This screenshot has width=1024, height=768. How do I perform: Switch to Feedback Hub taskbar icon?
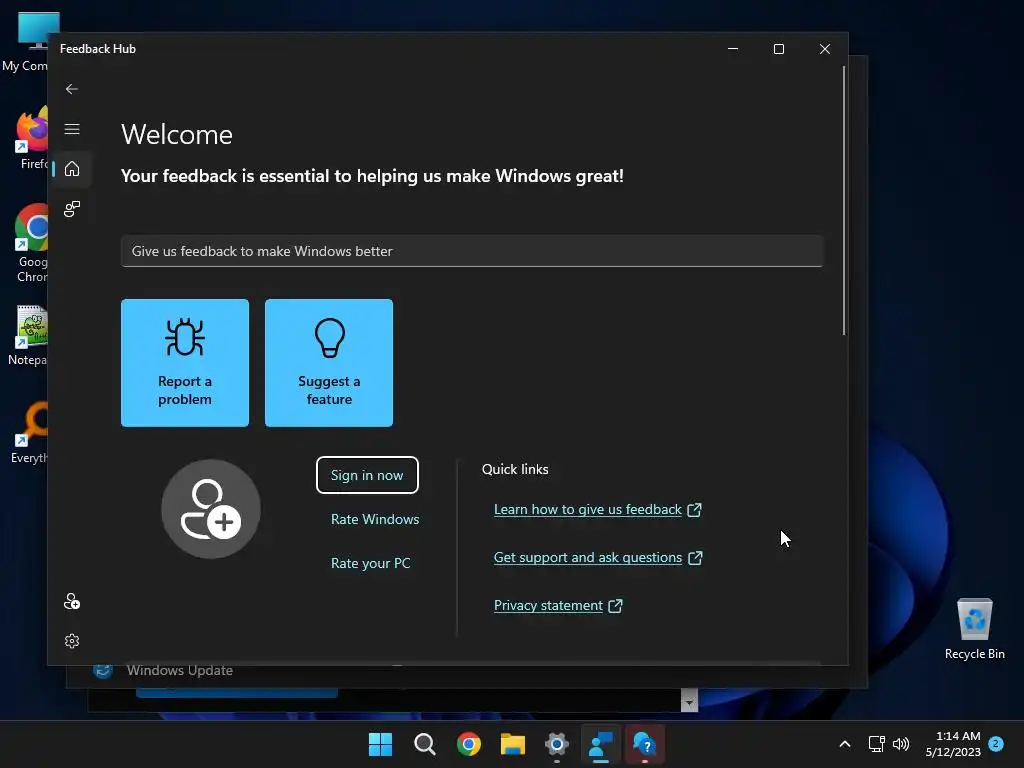[601, 744]
